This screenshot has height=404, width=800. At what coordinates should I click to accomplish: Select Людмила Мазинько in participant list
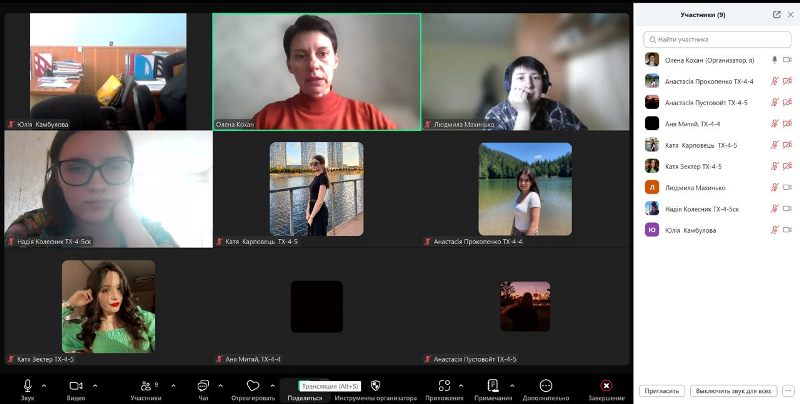717,188
